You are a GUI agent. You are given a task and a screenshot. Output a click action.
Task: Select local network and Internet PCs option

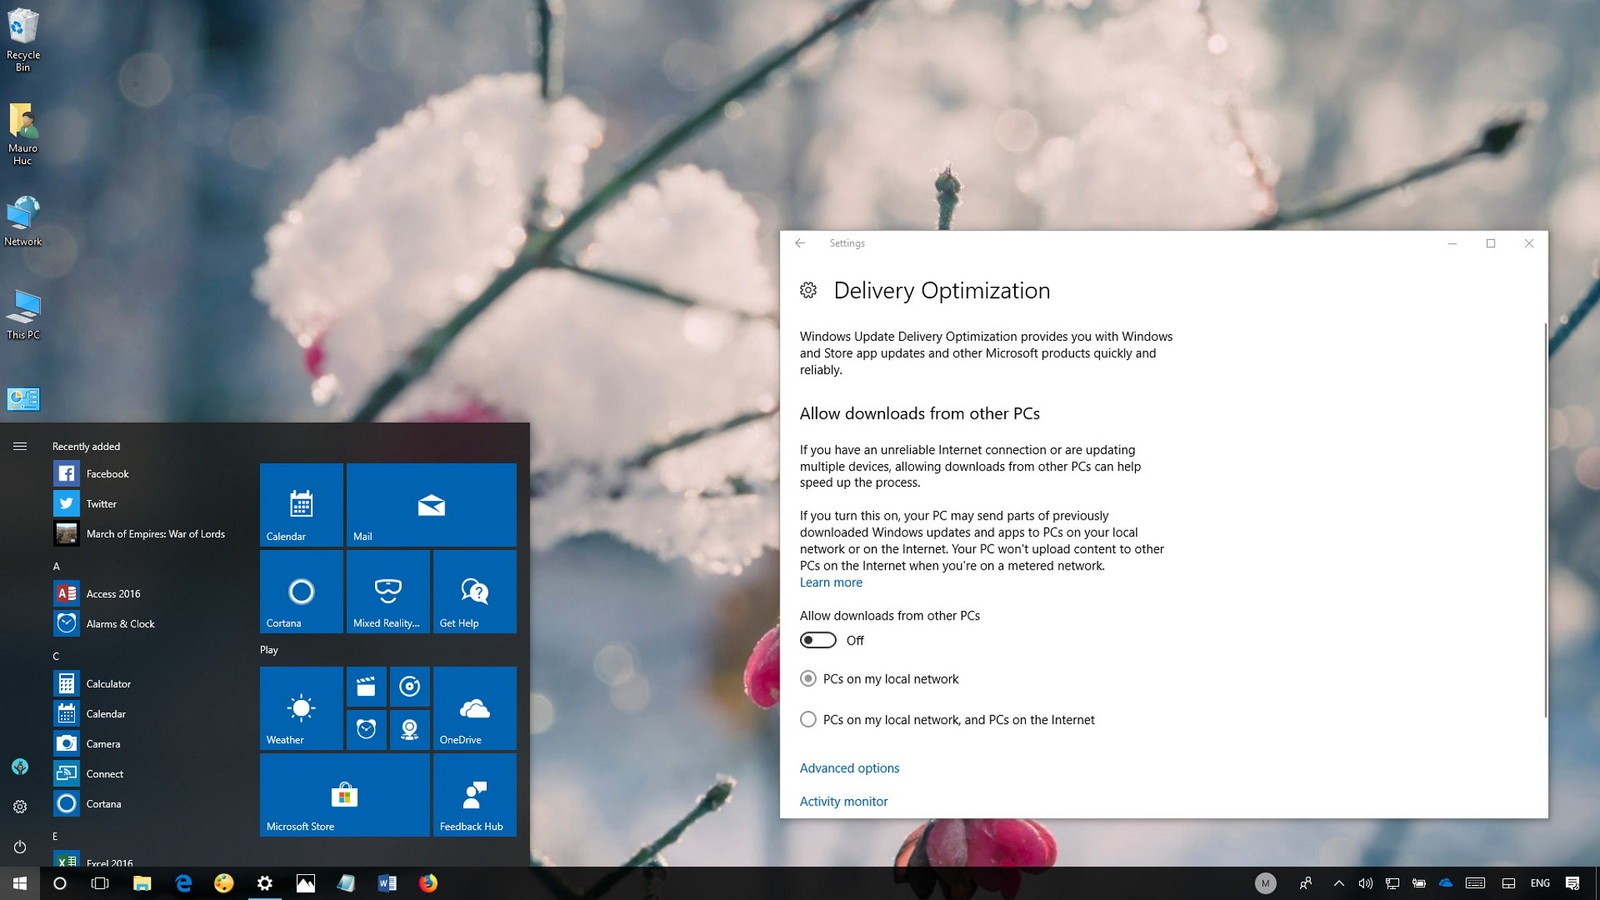click(808, 720)
